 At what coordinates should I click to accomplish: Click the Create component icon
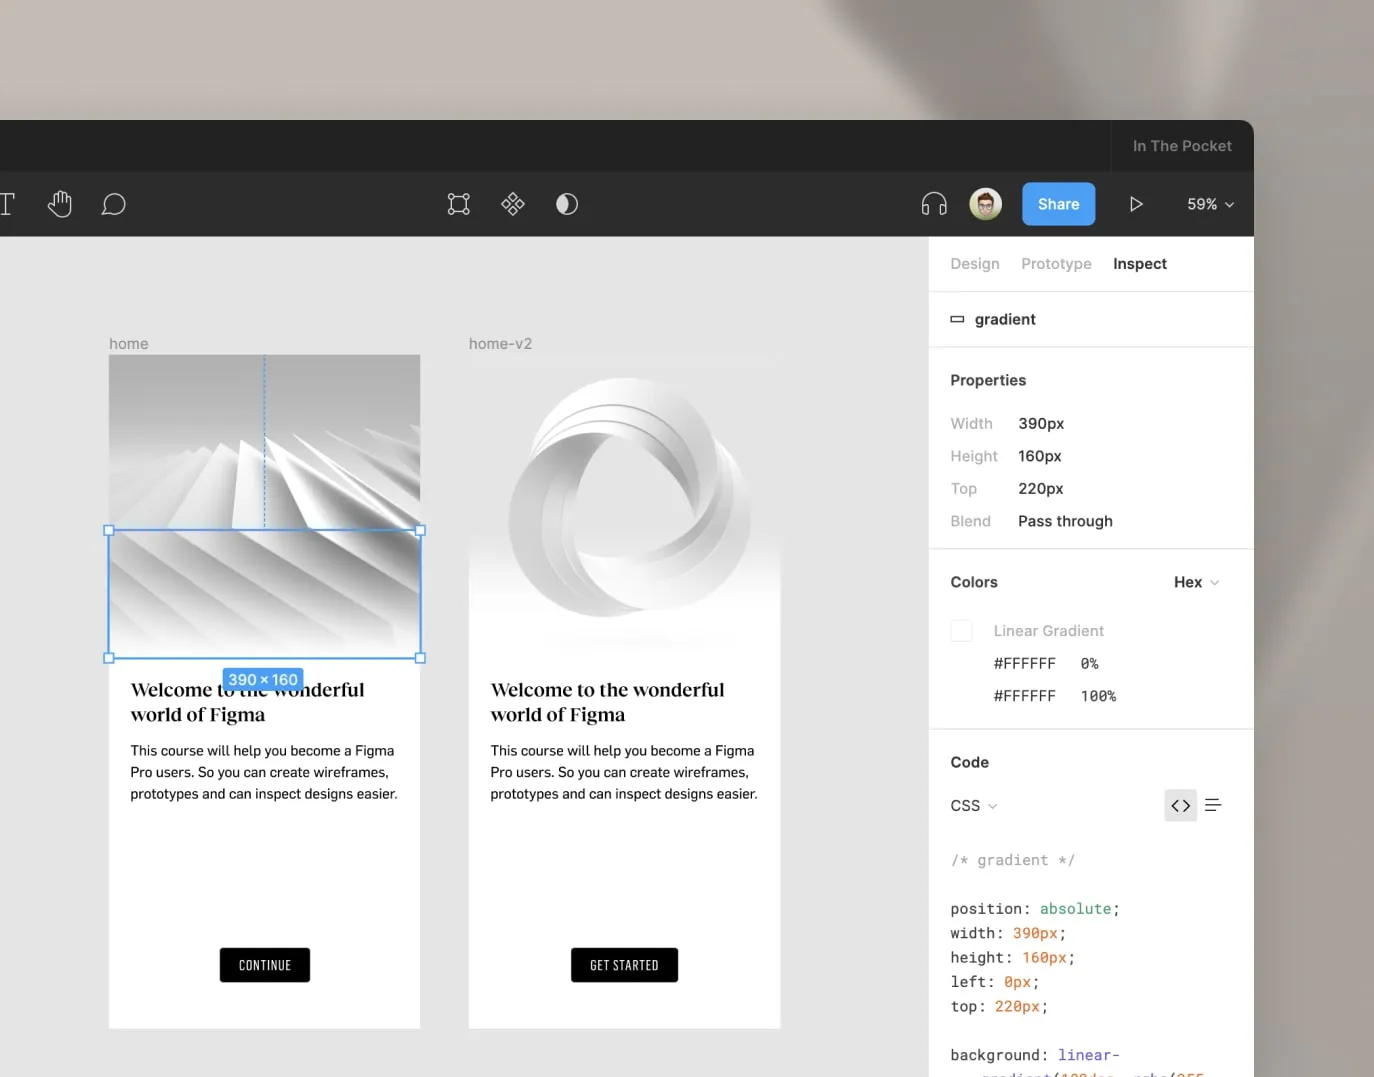(512, 204)
